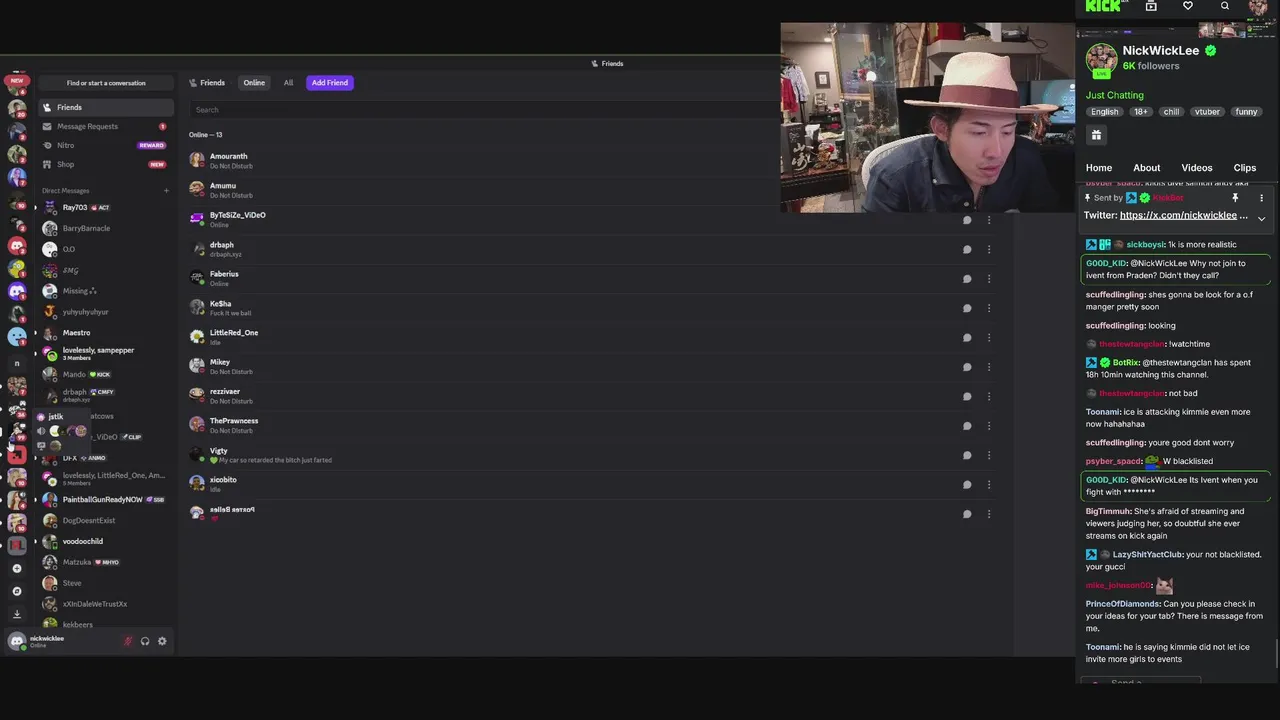Click the chill tag chip
The width and height of the screenshot is (1280, 720).
pos(1171,112)
